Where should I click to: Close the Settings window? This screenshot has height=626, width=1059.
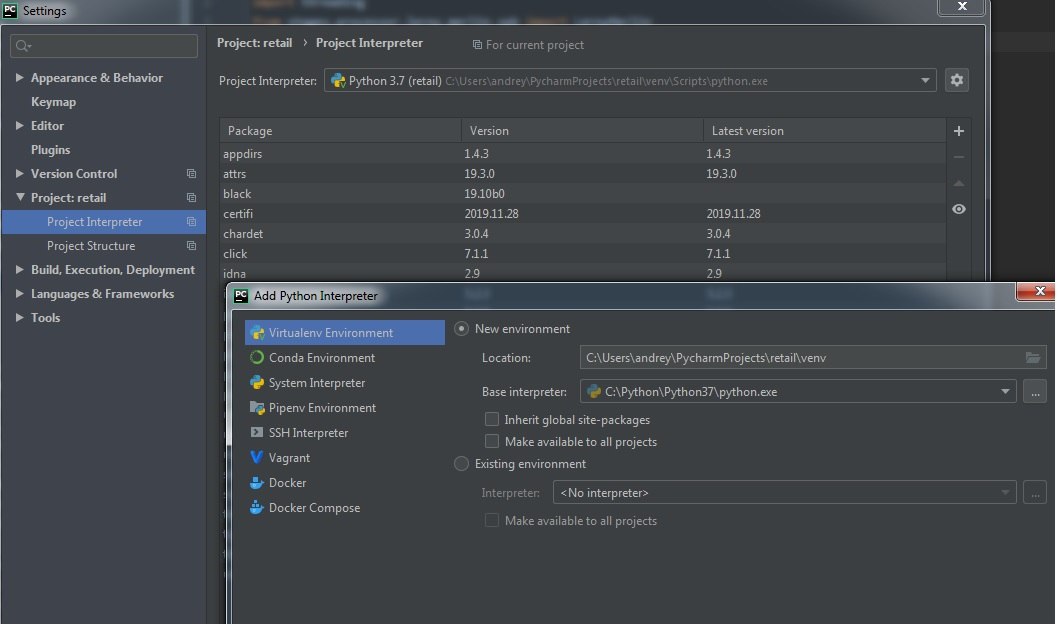click(x=964, y=7)
